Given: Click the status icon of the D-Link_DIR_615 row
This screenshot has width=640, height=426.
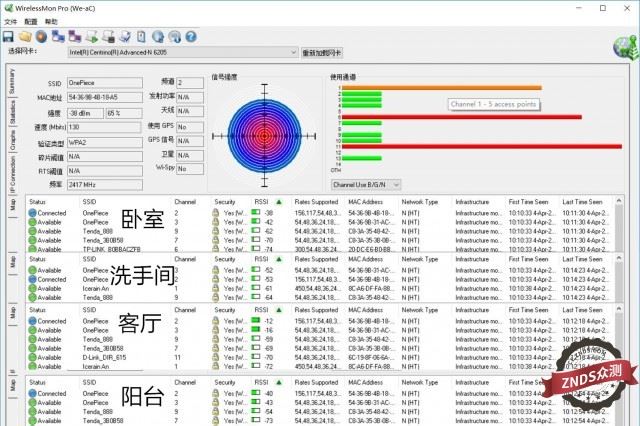Looking at the screenshot, I should tap(32, 357).
